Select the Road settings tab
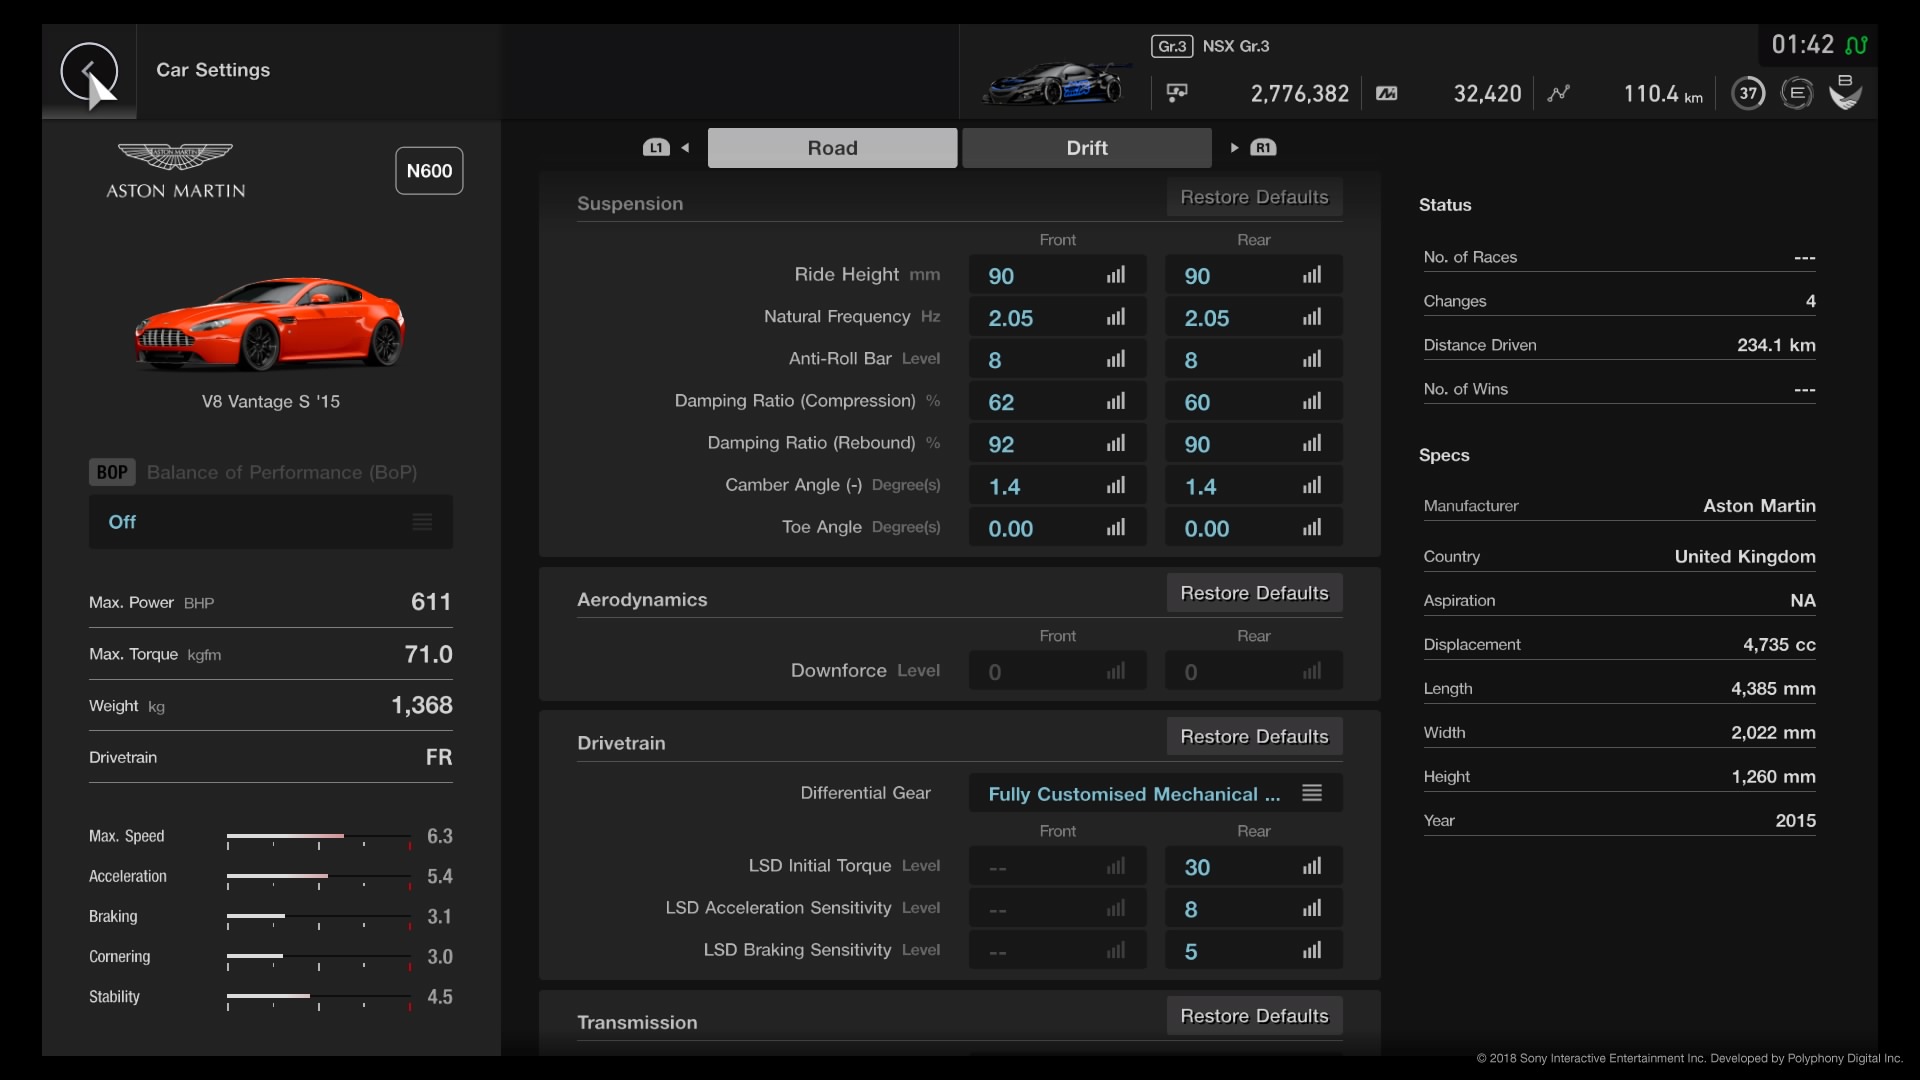Viewport: 1920px width, 1080px height. coord(832,147)
